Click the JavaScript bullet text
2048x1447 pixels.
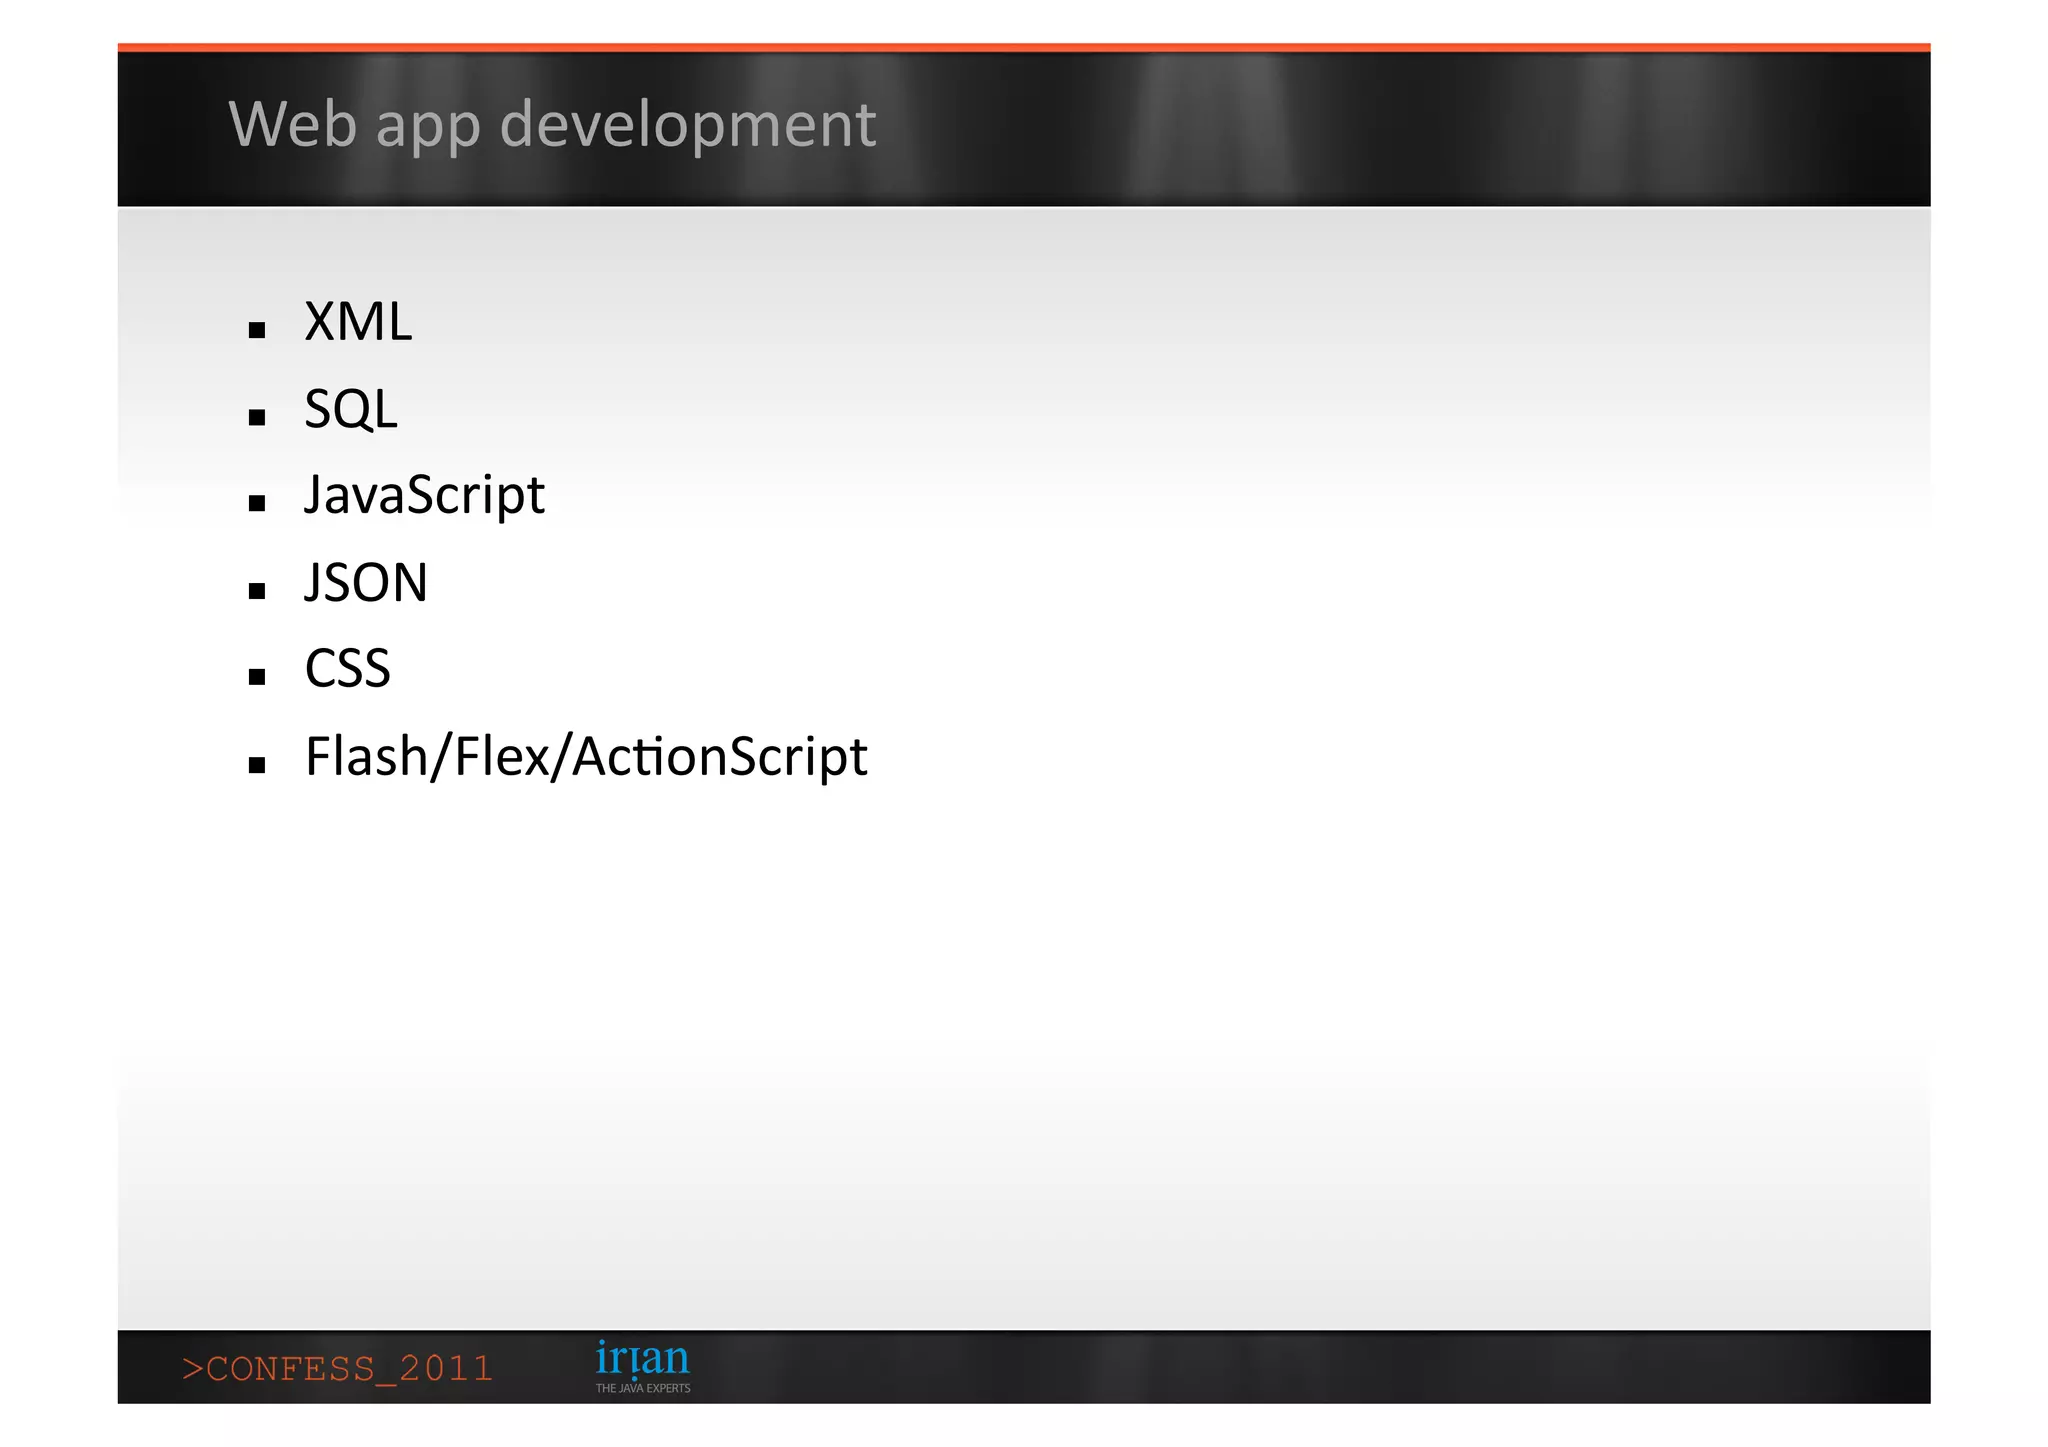point(424,496)
